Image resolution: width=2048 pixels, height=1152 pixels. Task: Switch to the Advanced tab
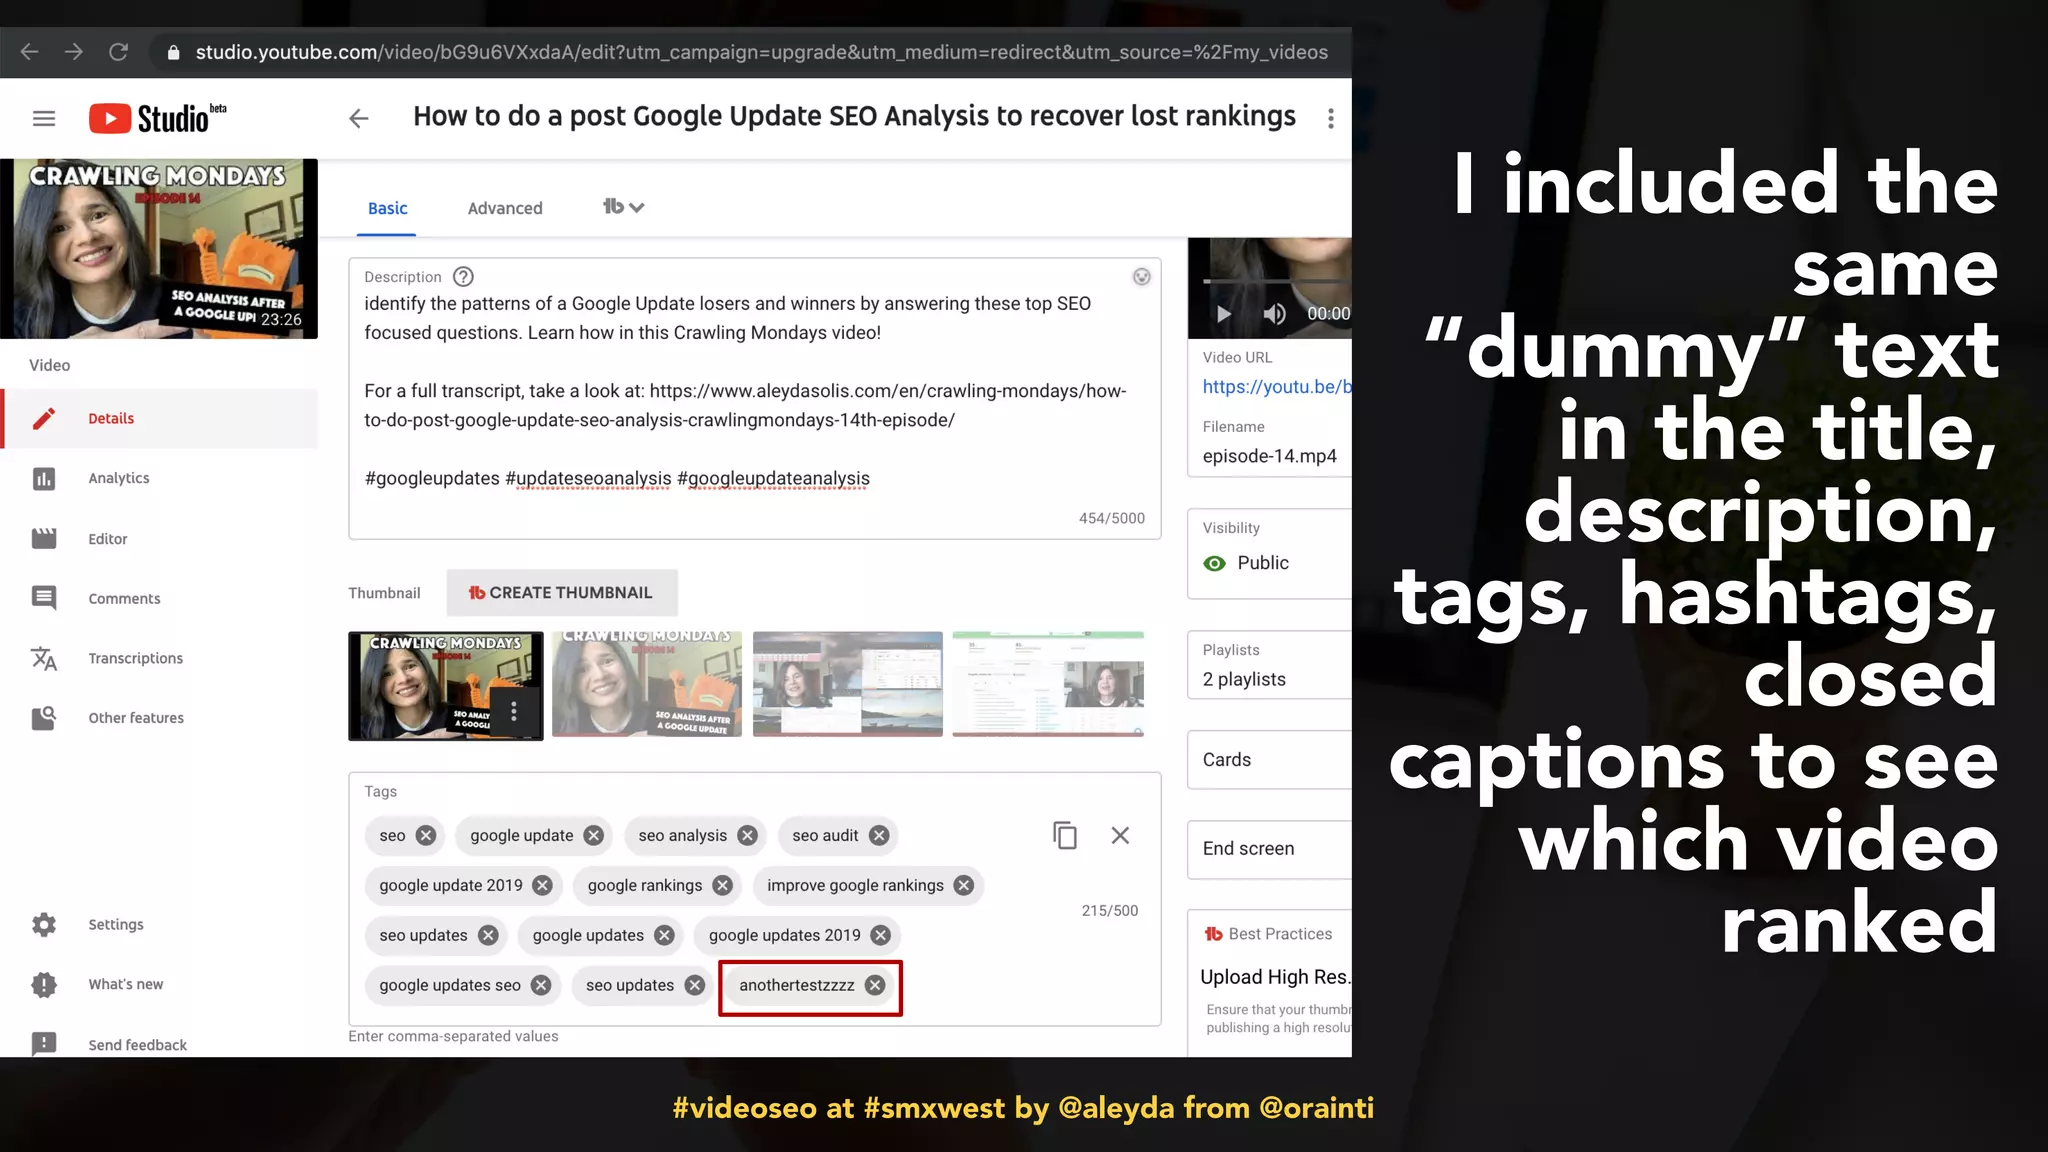(505, 208)
